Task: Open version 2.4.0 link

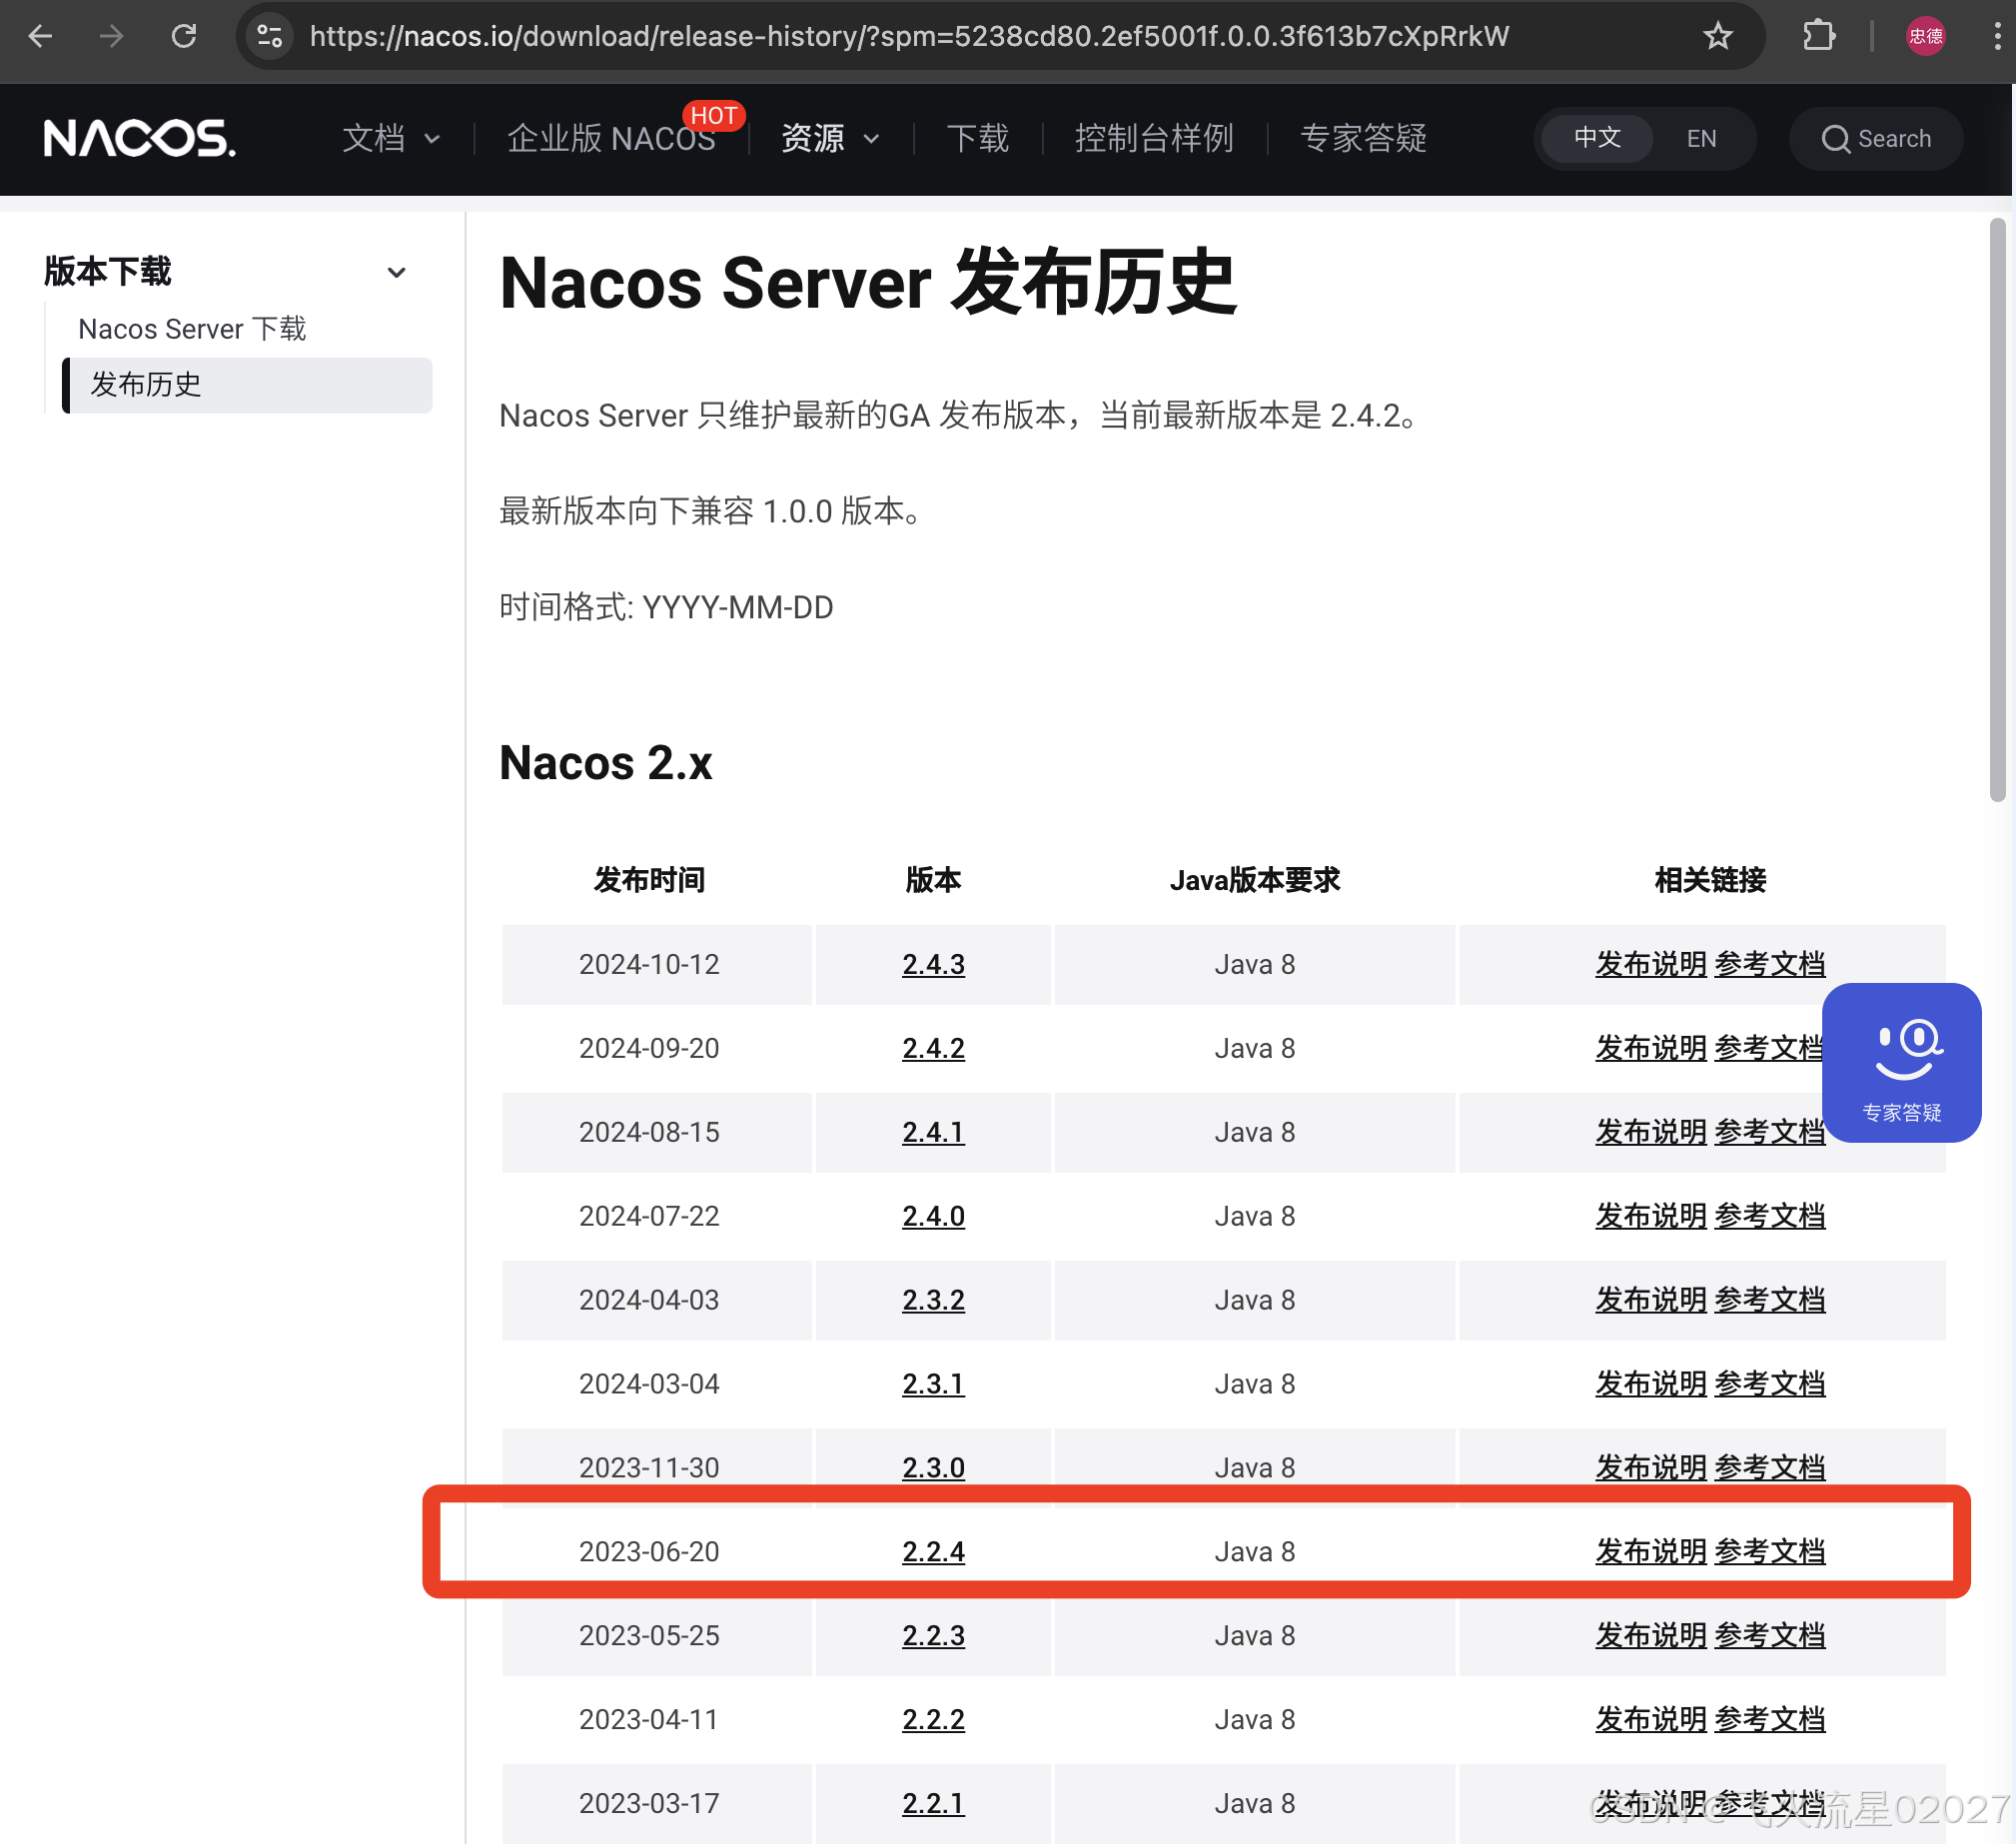Action: [x=933, y=1216]
